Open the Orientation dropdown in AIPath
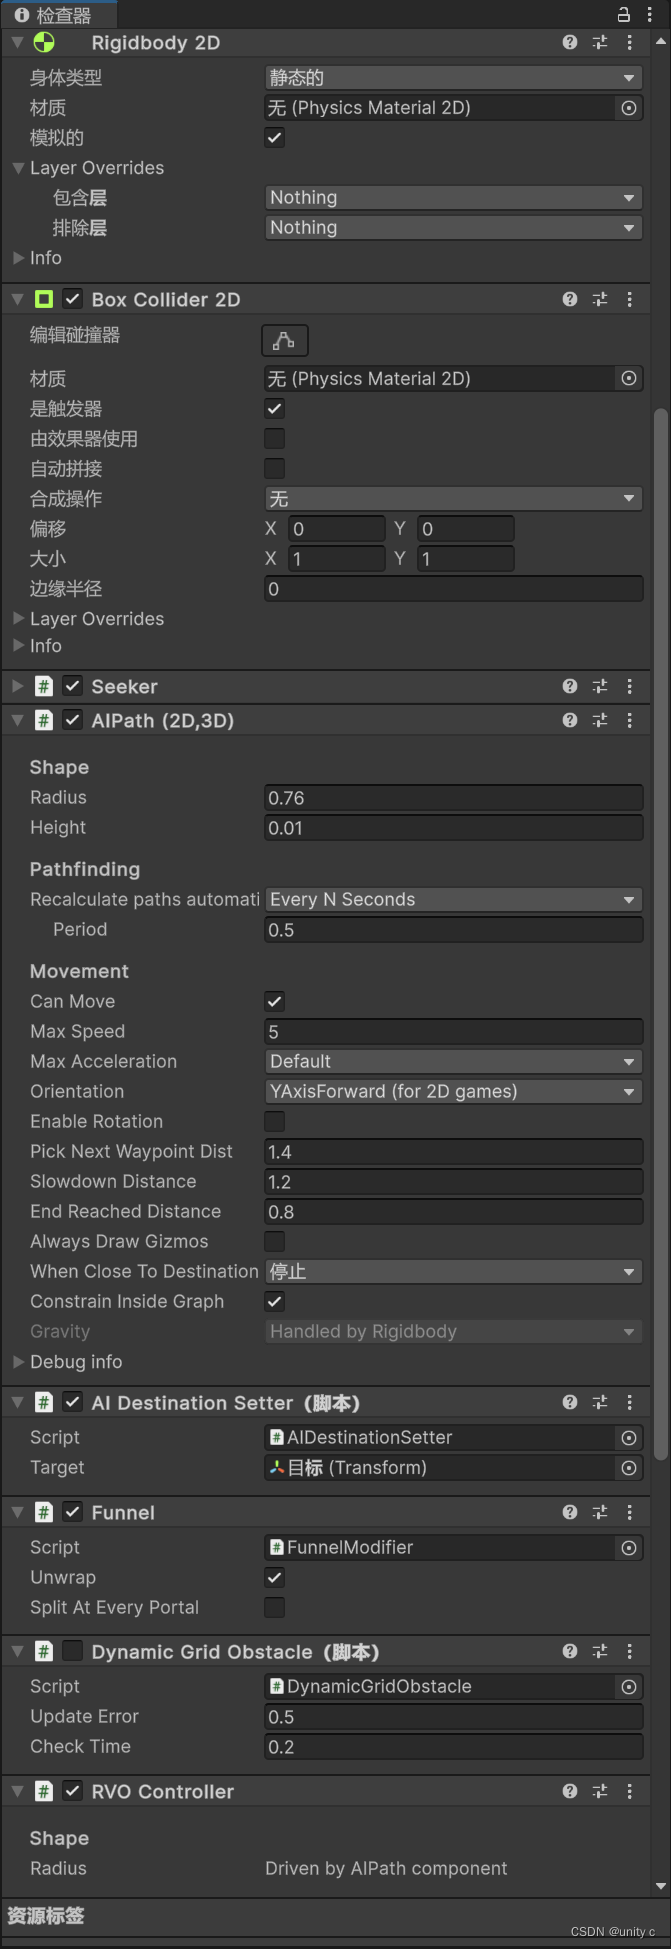This screenshot has height=1949, width=671. pyautogui.click(x=452, y=1091)
